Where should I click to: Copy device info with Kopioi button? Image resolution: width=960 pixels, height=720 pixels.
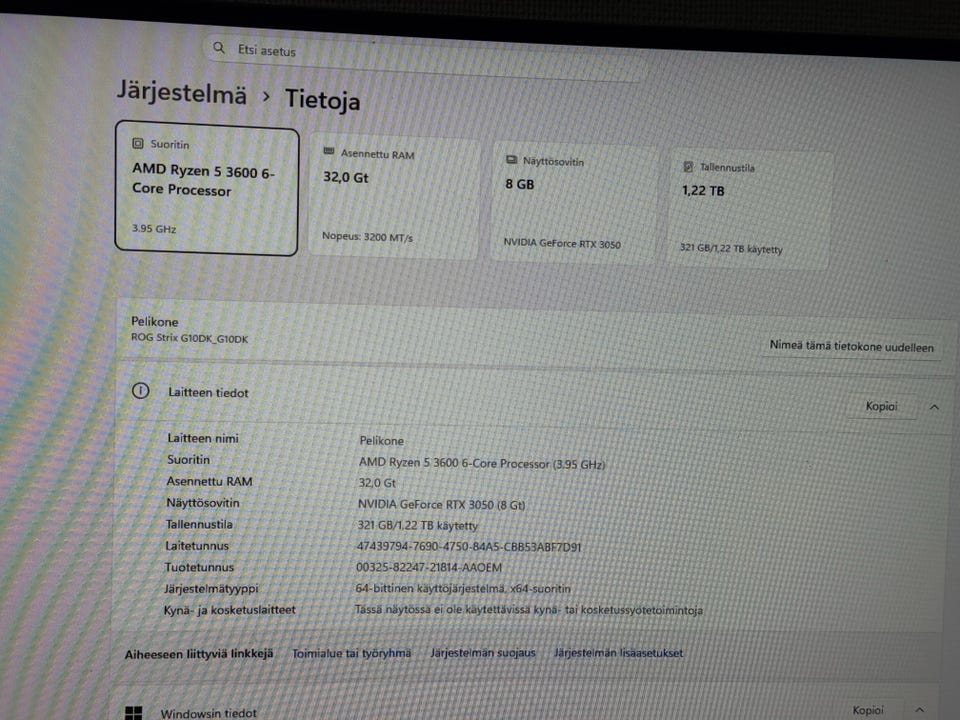(x=881, y=406)
